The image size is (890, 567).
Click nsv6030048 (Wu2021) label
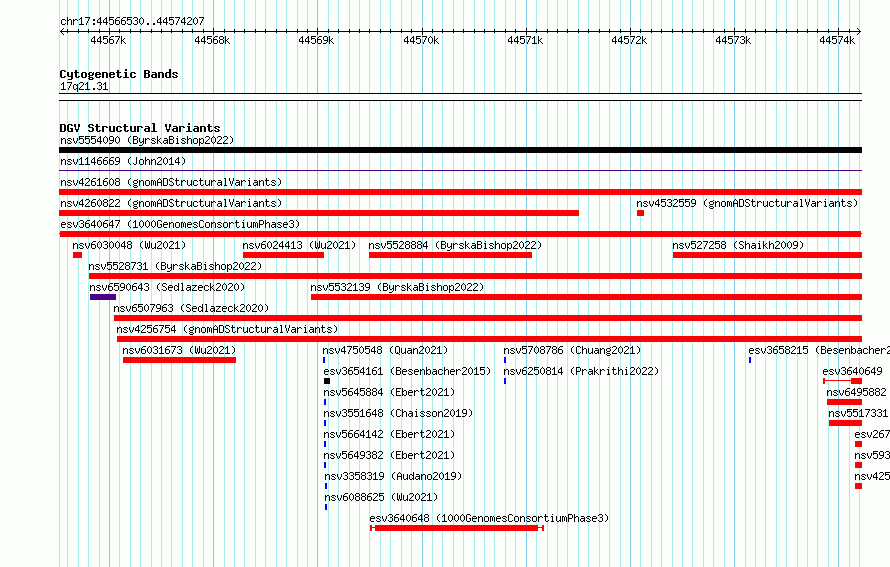coord(129,245)
